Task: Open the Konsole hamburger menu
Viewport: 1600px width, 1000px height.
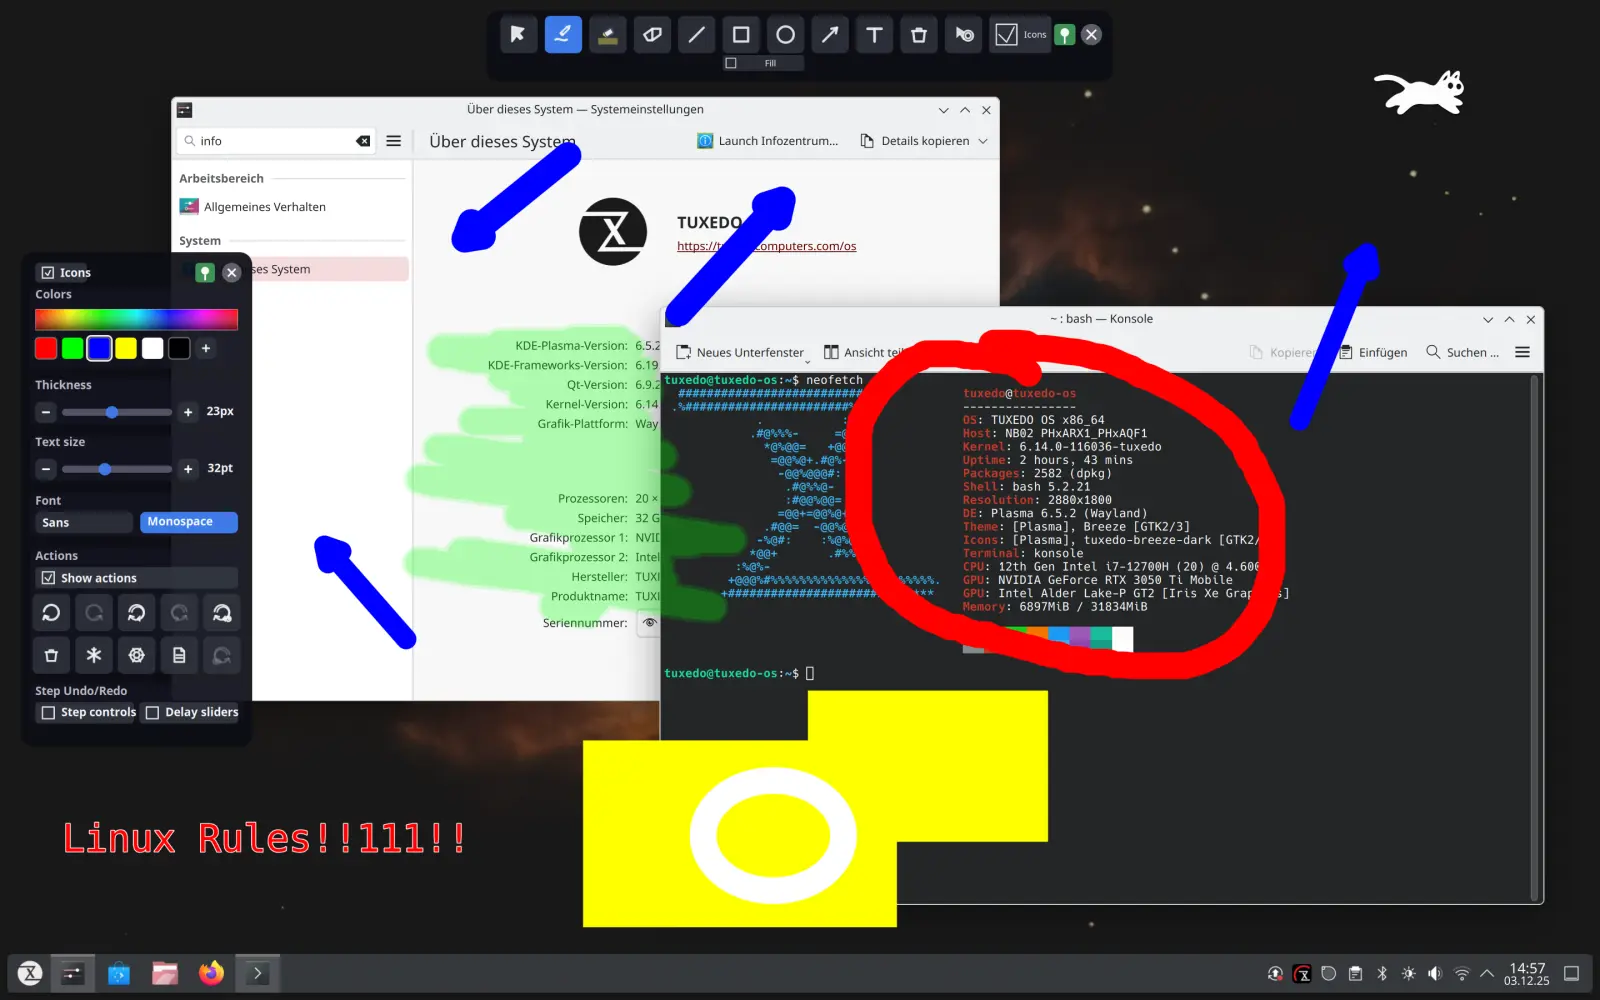Action: 1522,352
